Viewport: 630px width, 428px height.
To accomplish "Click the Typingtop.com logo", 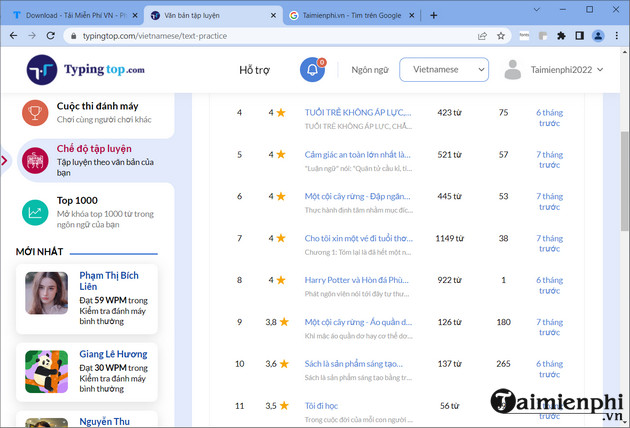I will coord(86,70).
